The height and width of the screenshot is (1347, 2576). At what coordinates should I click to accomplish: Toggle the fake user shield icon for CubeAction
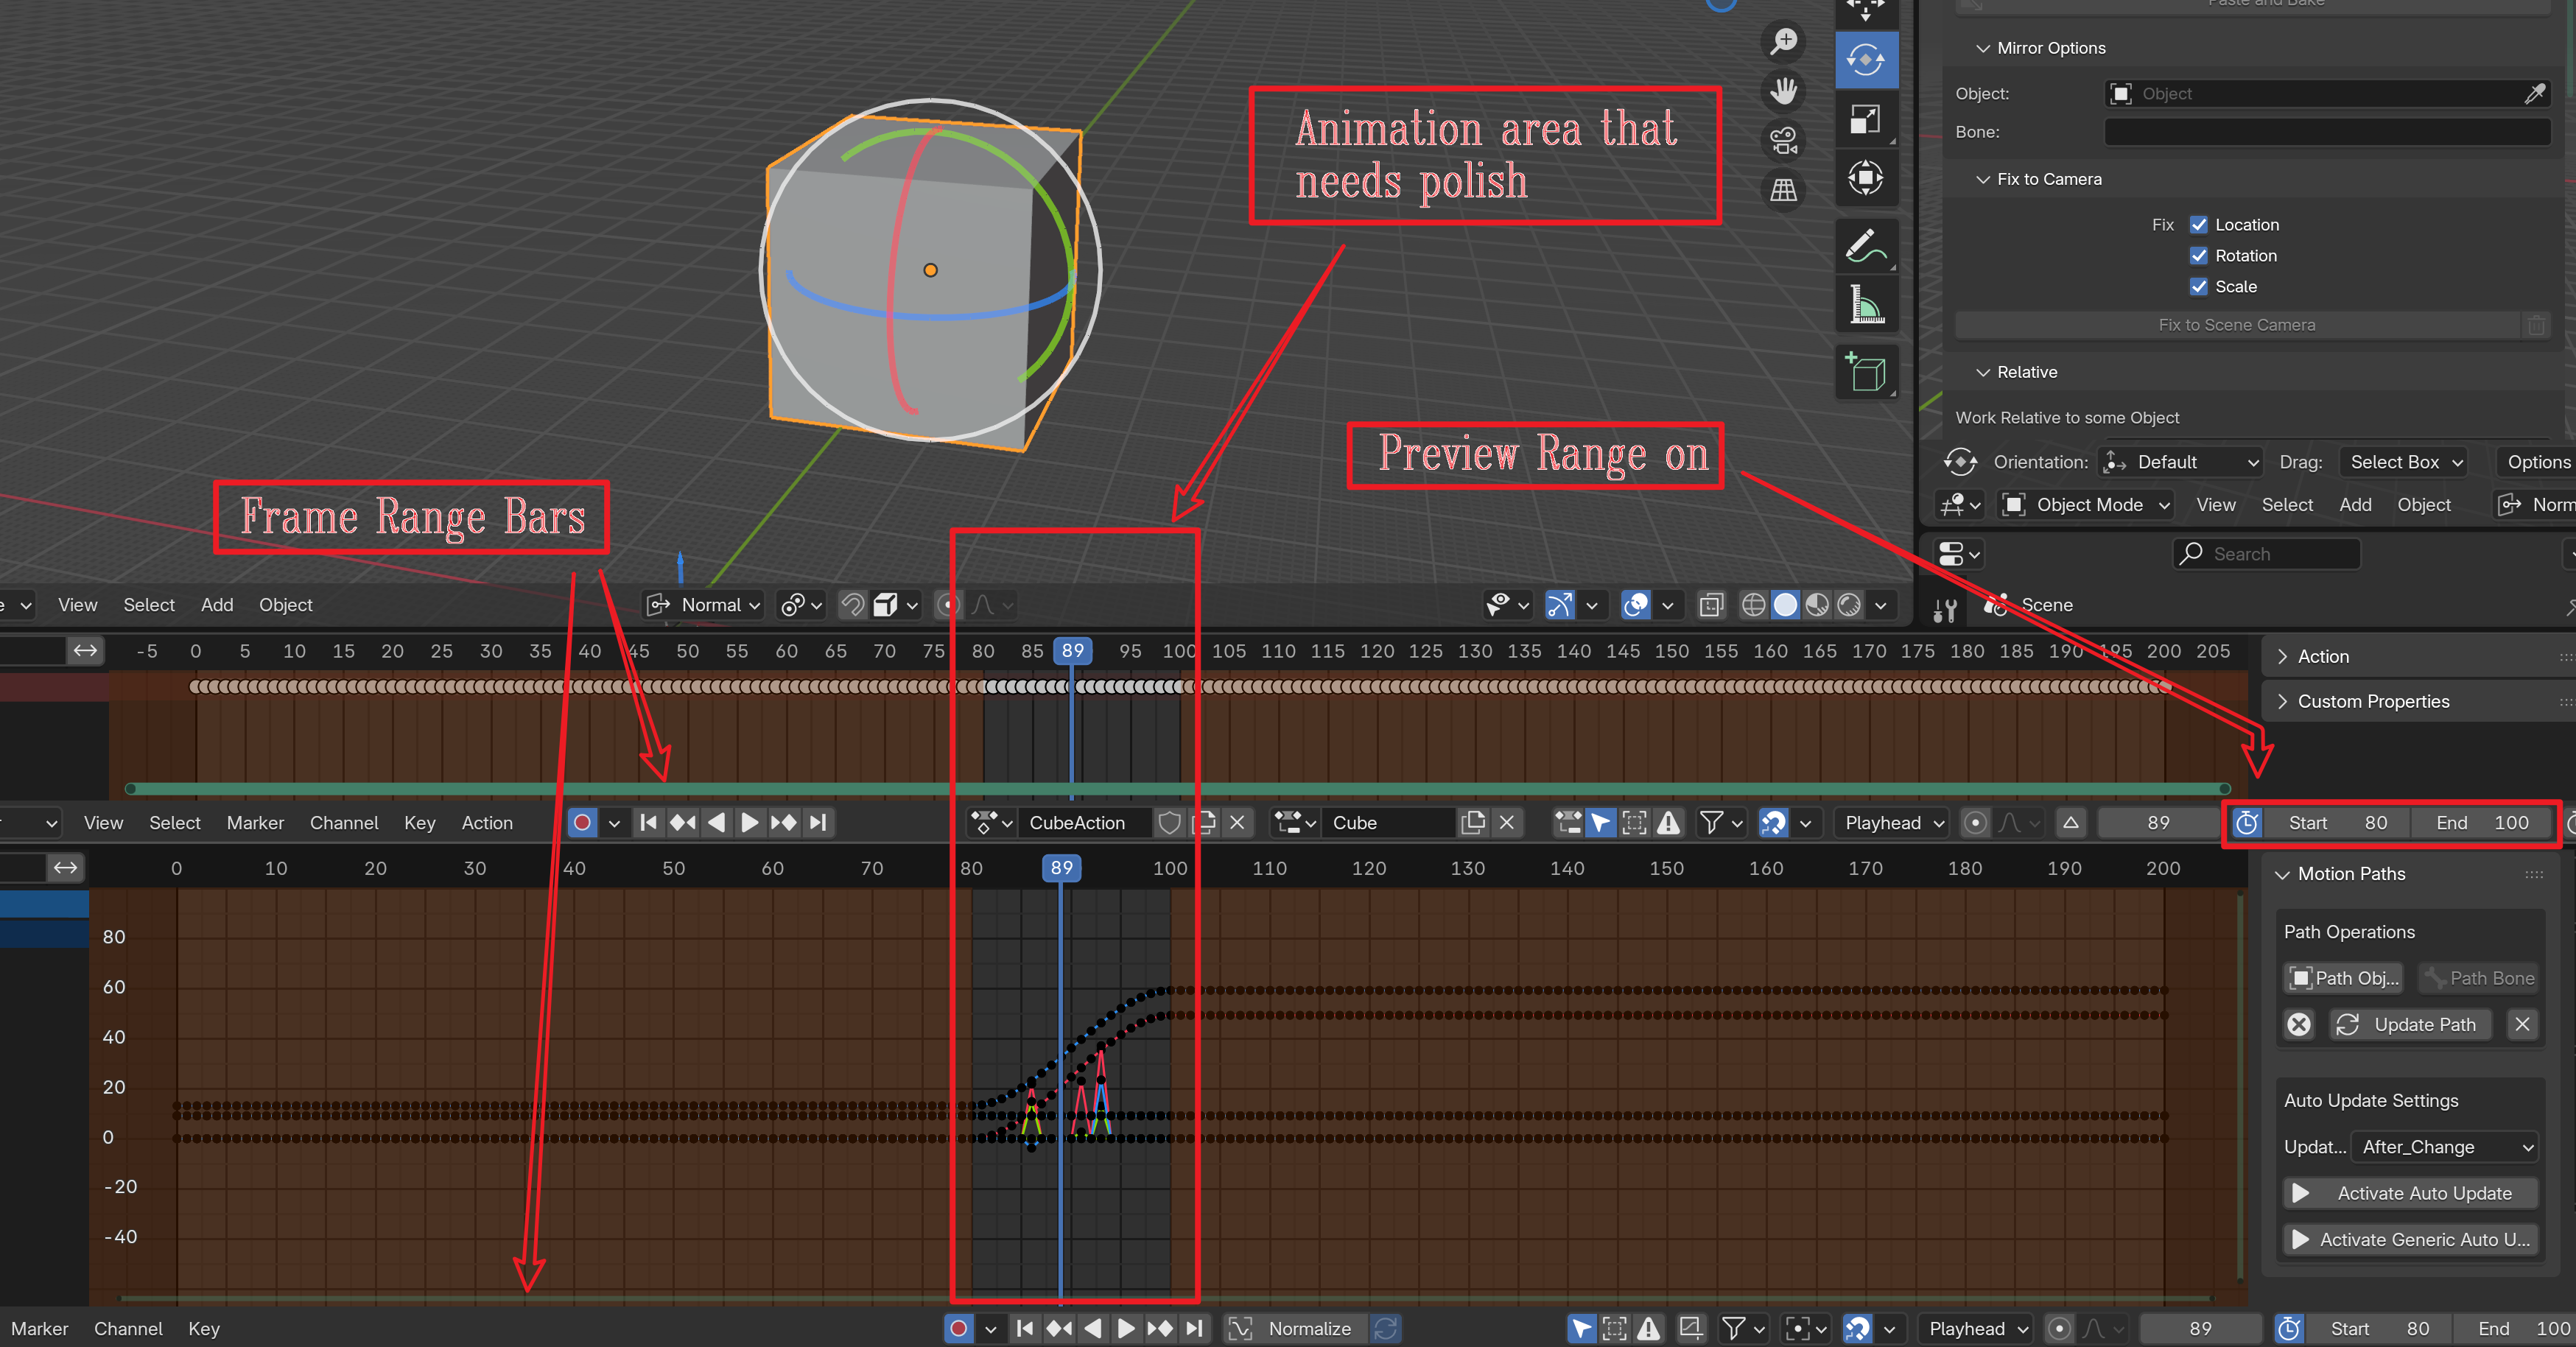tap(1169, 823)
